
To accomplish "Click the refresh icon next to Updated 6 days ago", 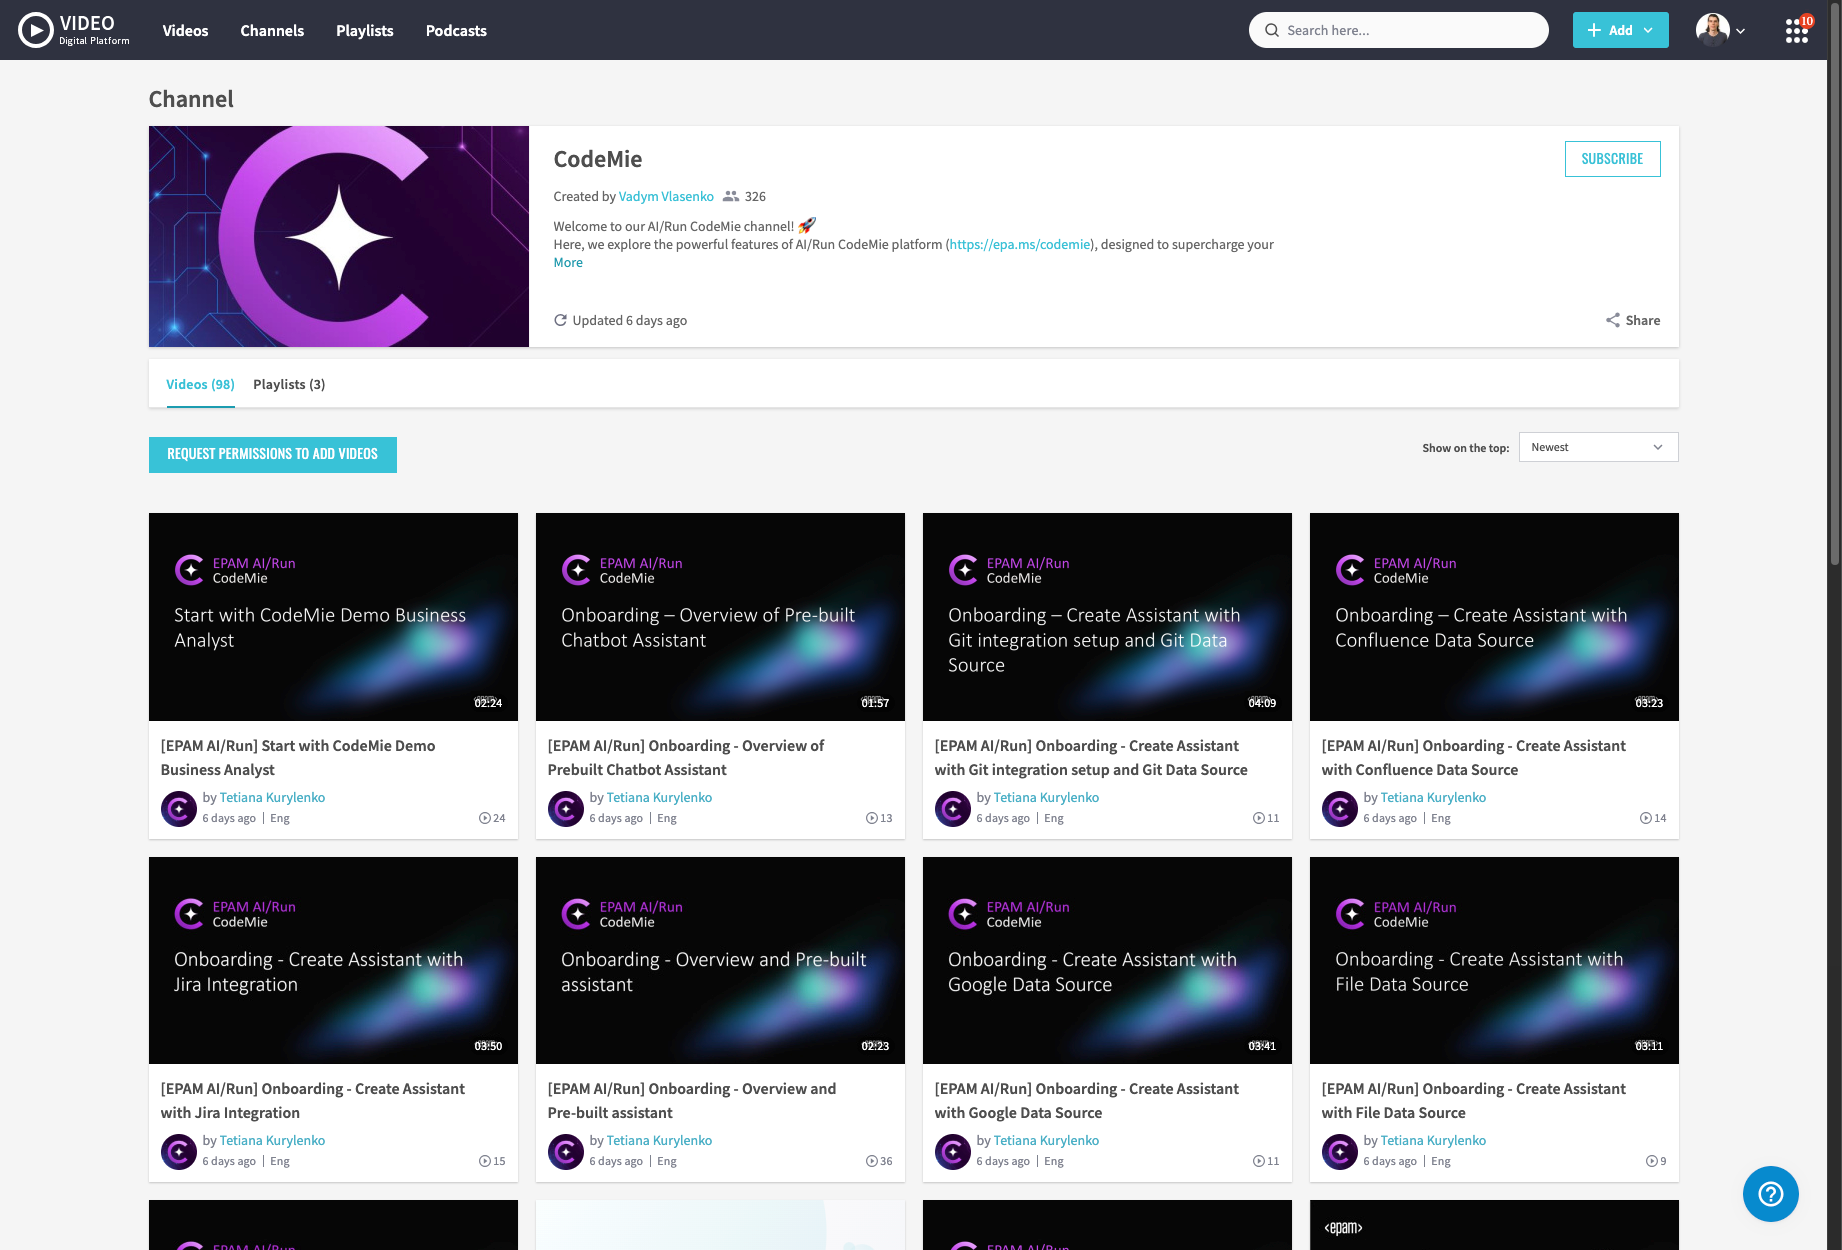I will coord(561,320).
